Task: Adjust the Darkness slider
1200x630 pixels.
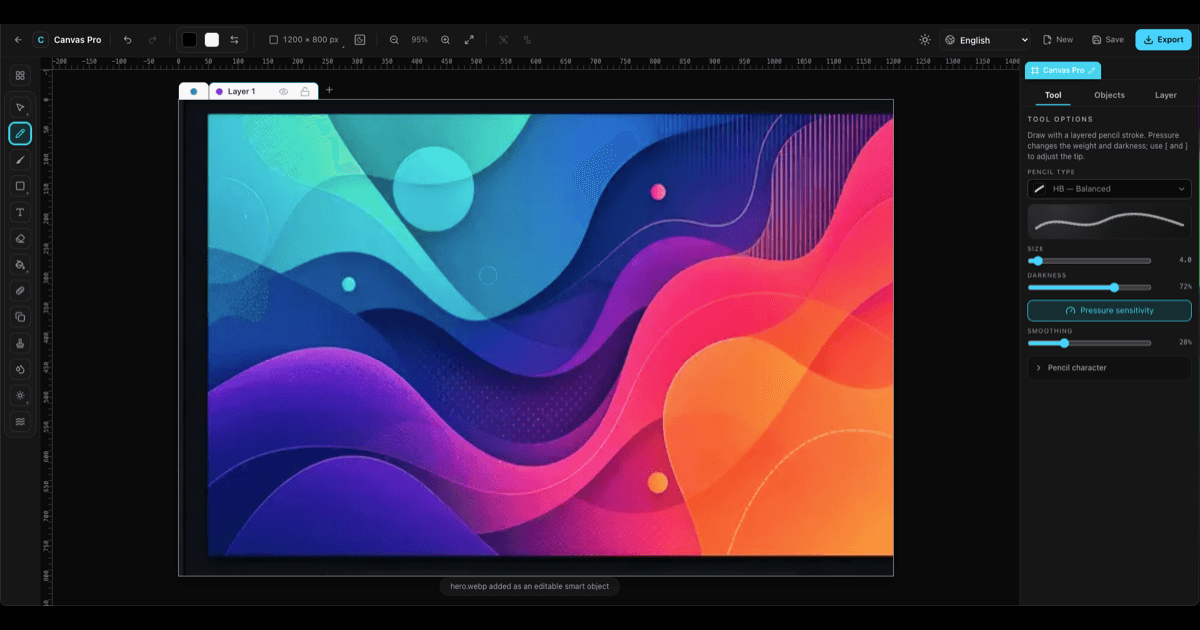Action: 1089,287
